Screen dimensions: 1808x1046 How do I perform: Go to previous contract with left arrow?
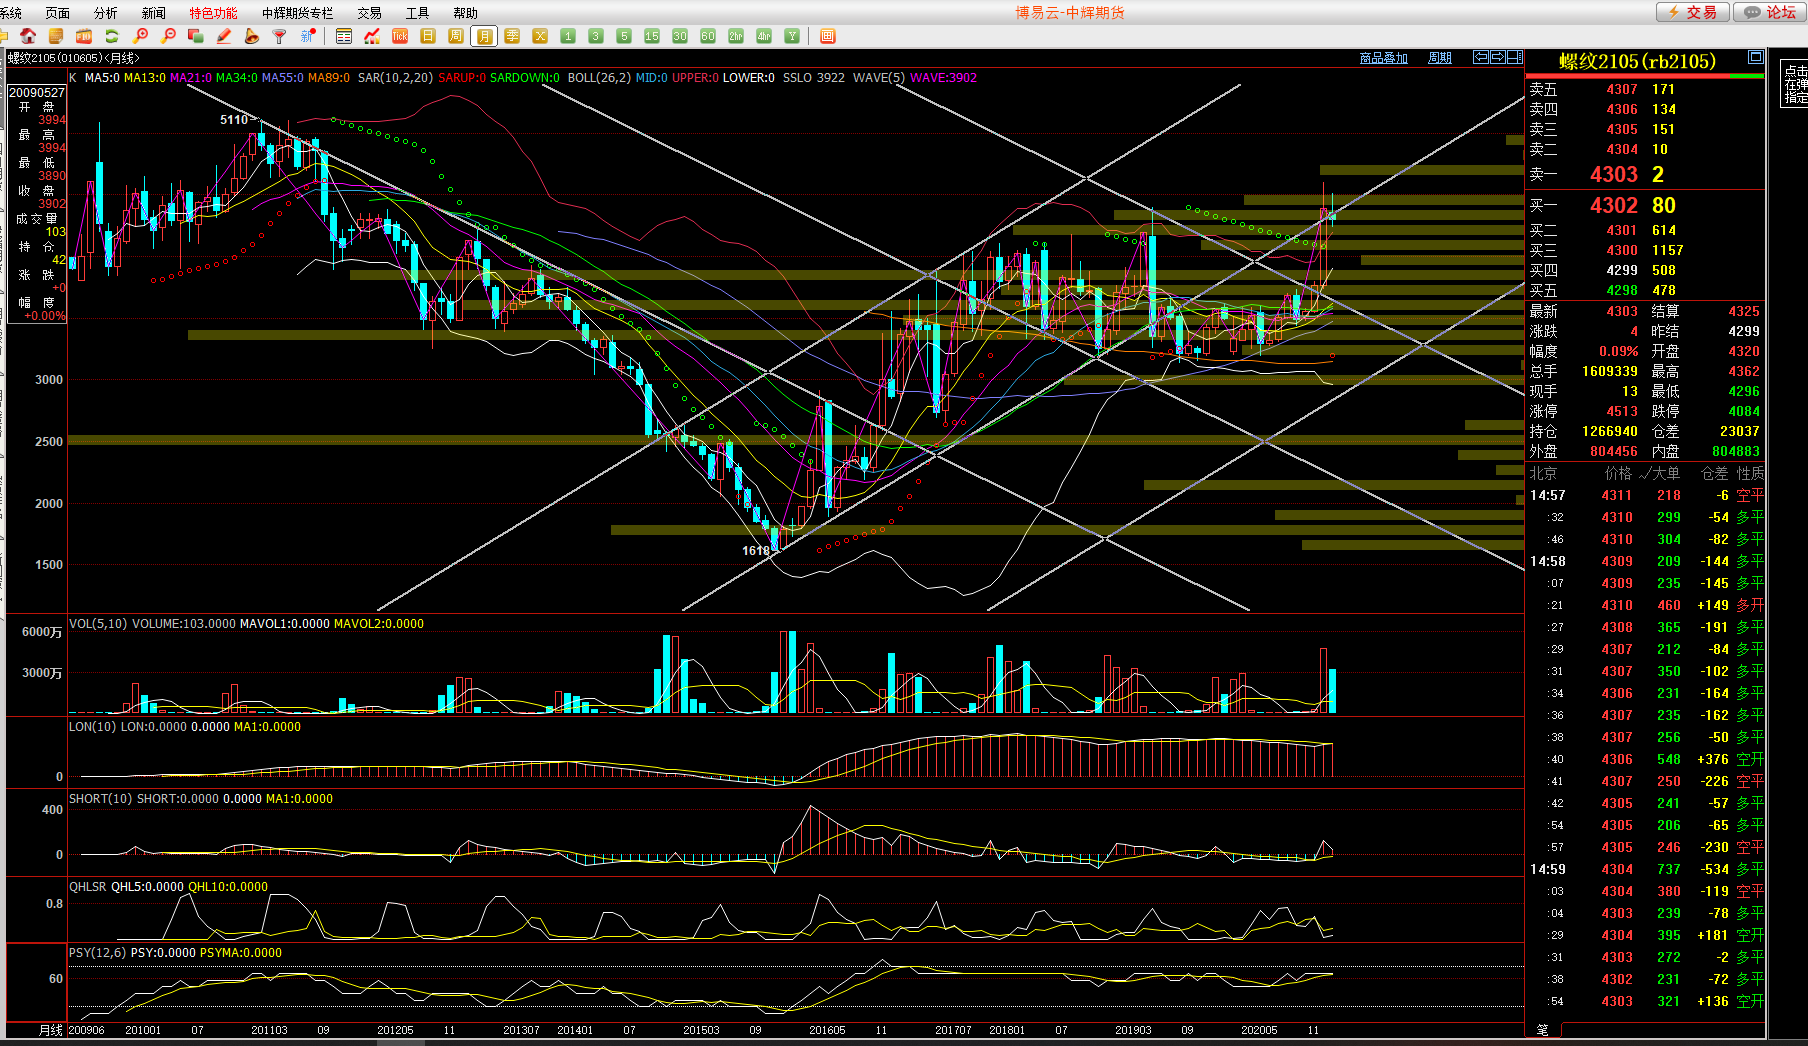click(x=1482, y=57)
